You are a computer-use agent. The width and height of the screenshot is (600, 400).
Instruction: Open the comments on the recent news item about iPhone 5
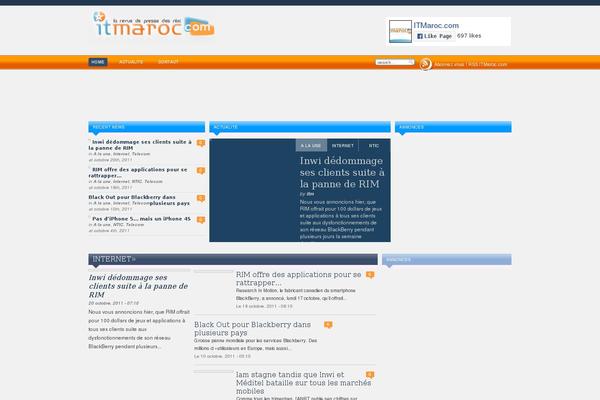[201, 220]
